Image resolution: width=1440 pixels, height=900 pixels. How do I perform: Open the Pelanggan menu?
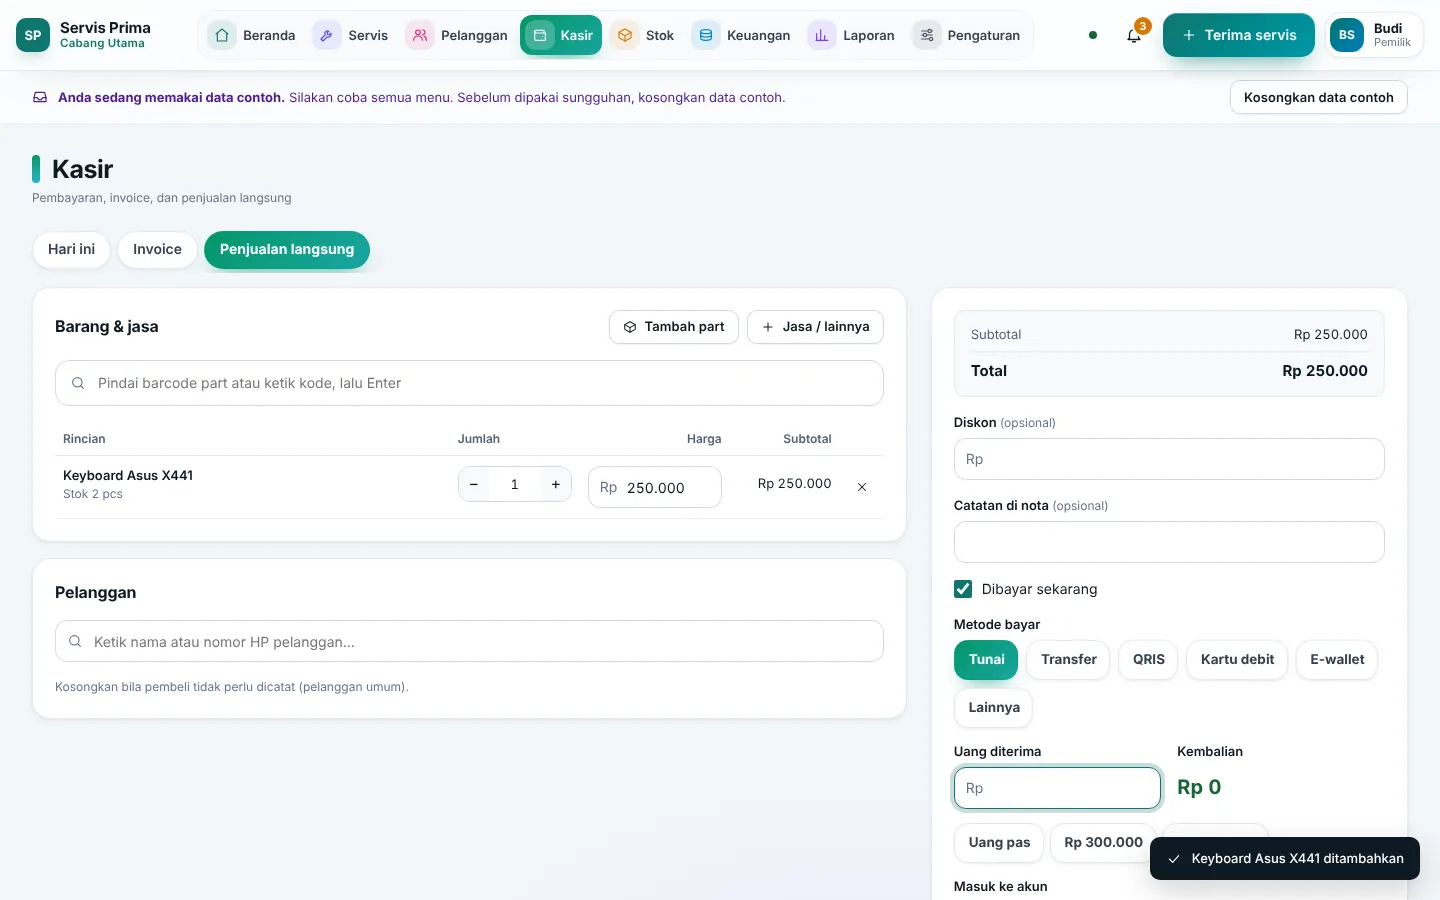(458, 35)
